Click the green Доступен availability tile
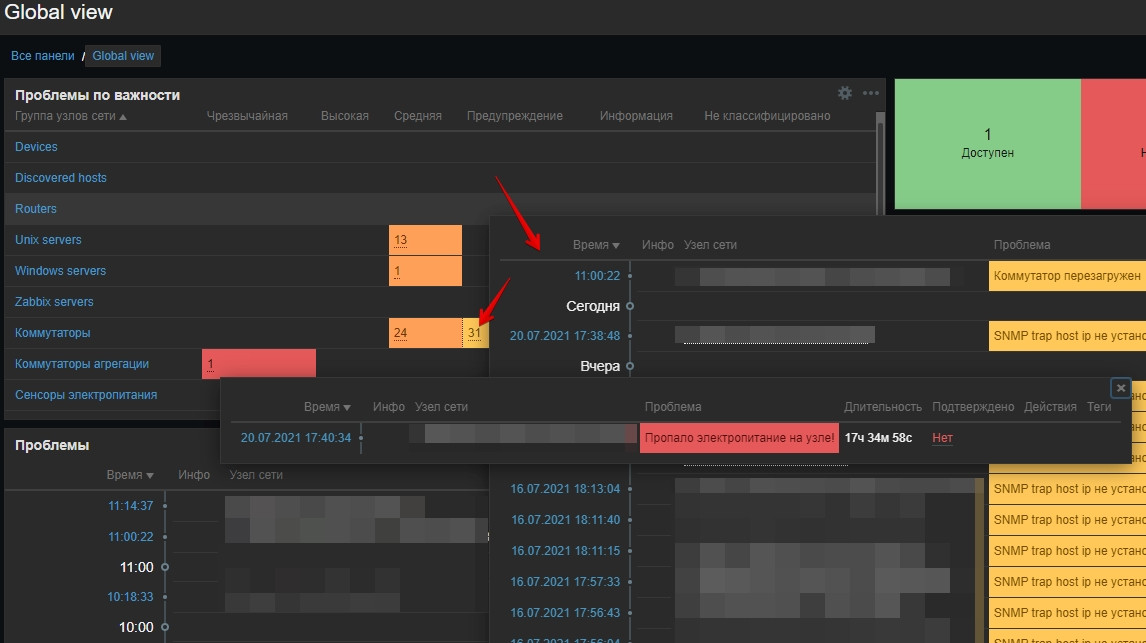The image size is (1146, 643). (987, 144)
